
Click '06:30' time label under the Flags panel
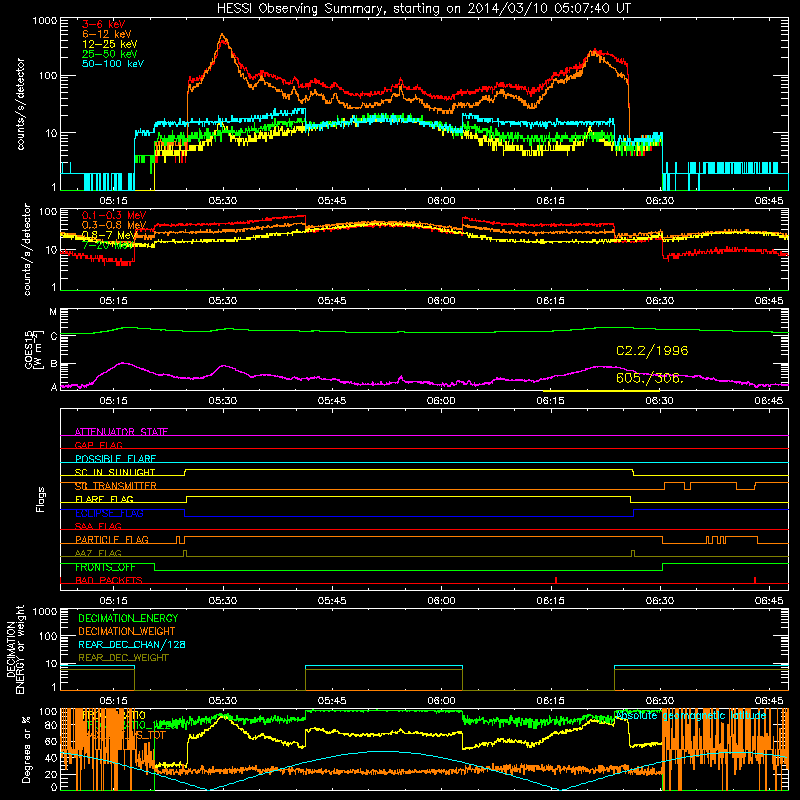659,601
